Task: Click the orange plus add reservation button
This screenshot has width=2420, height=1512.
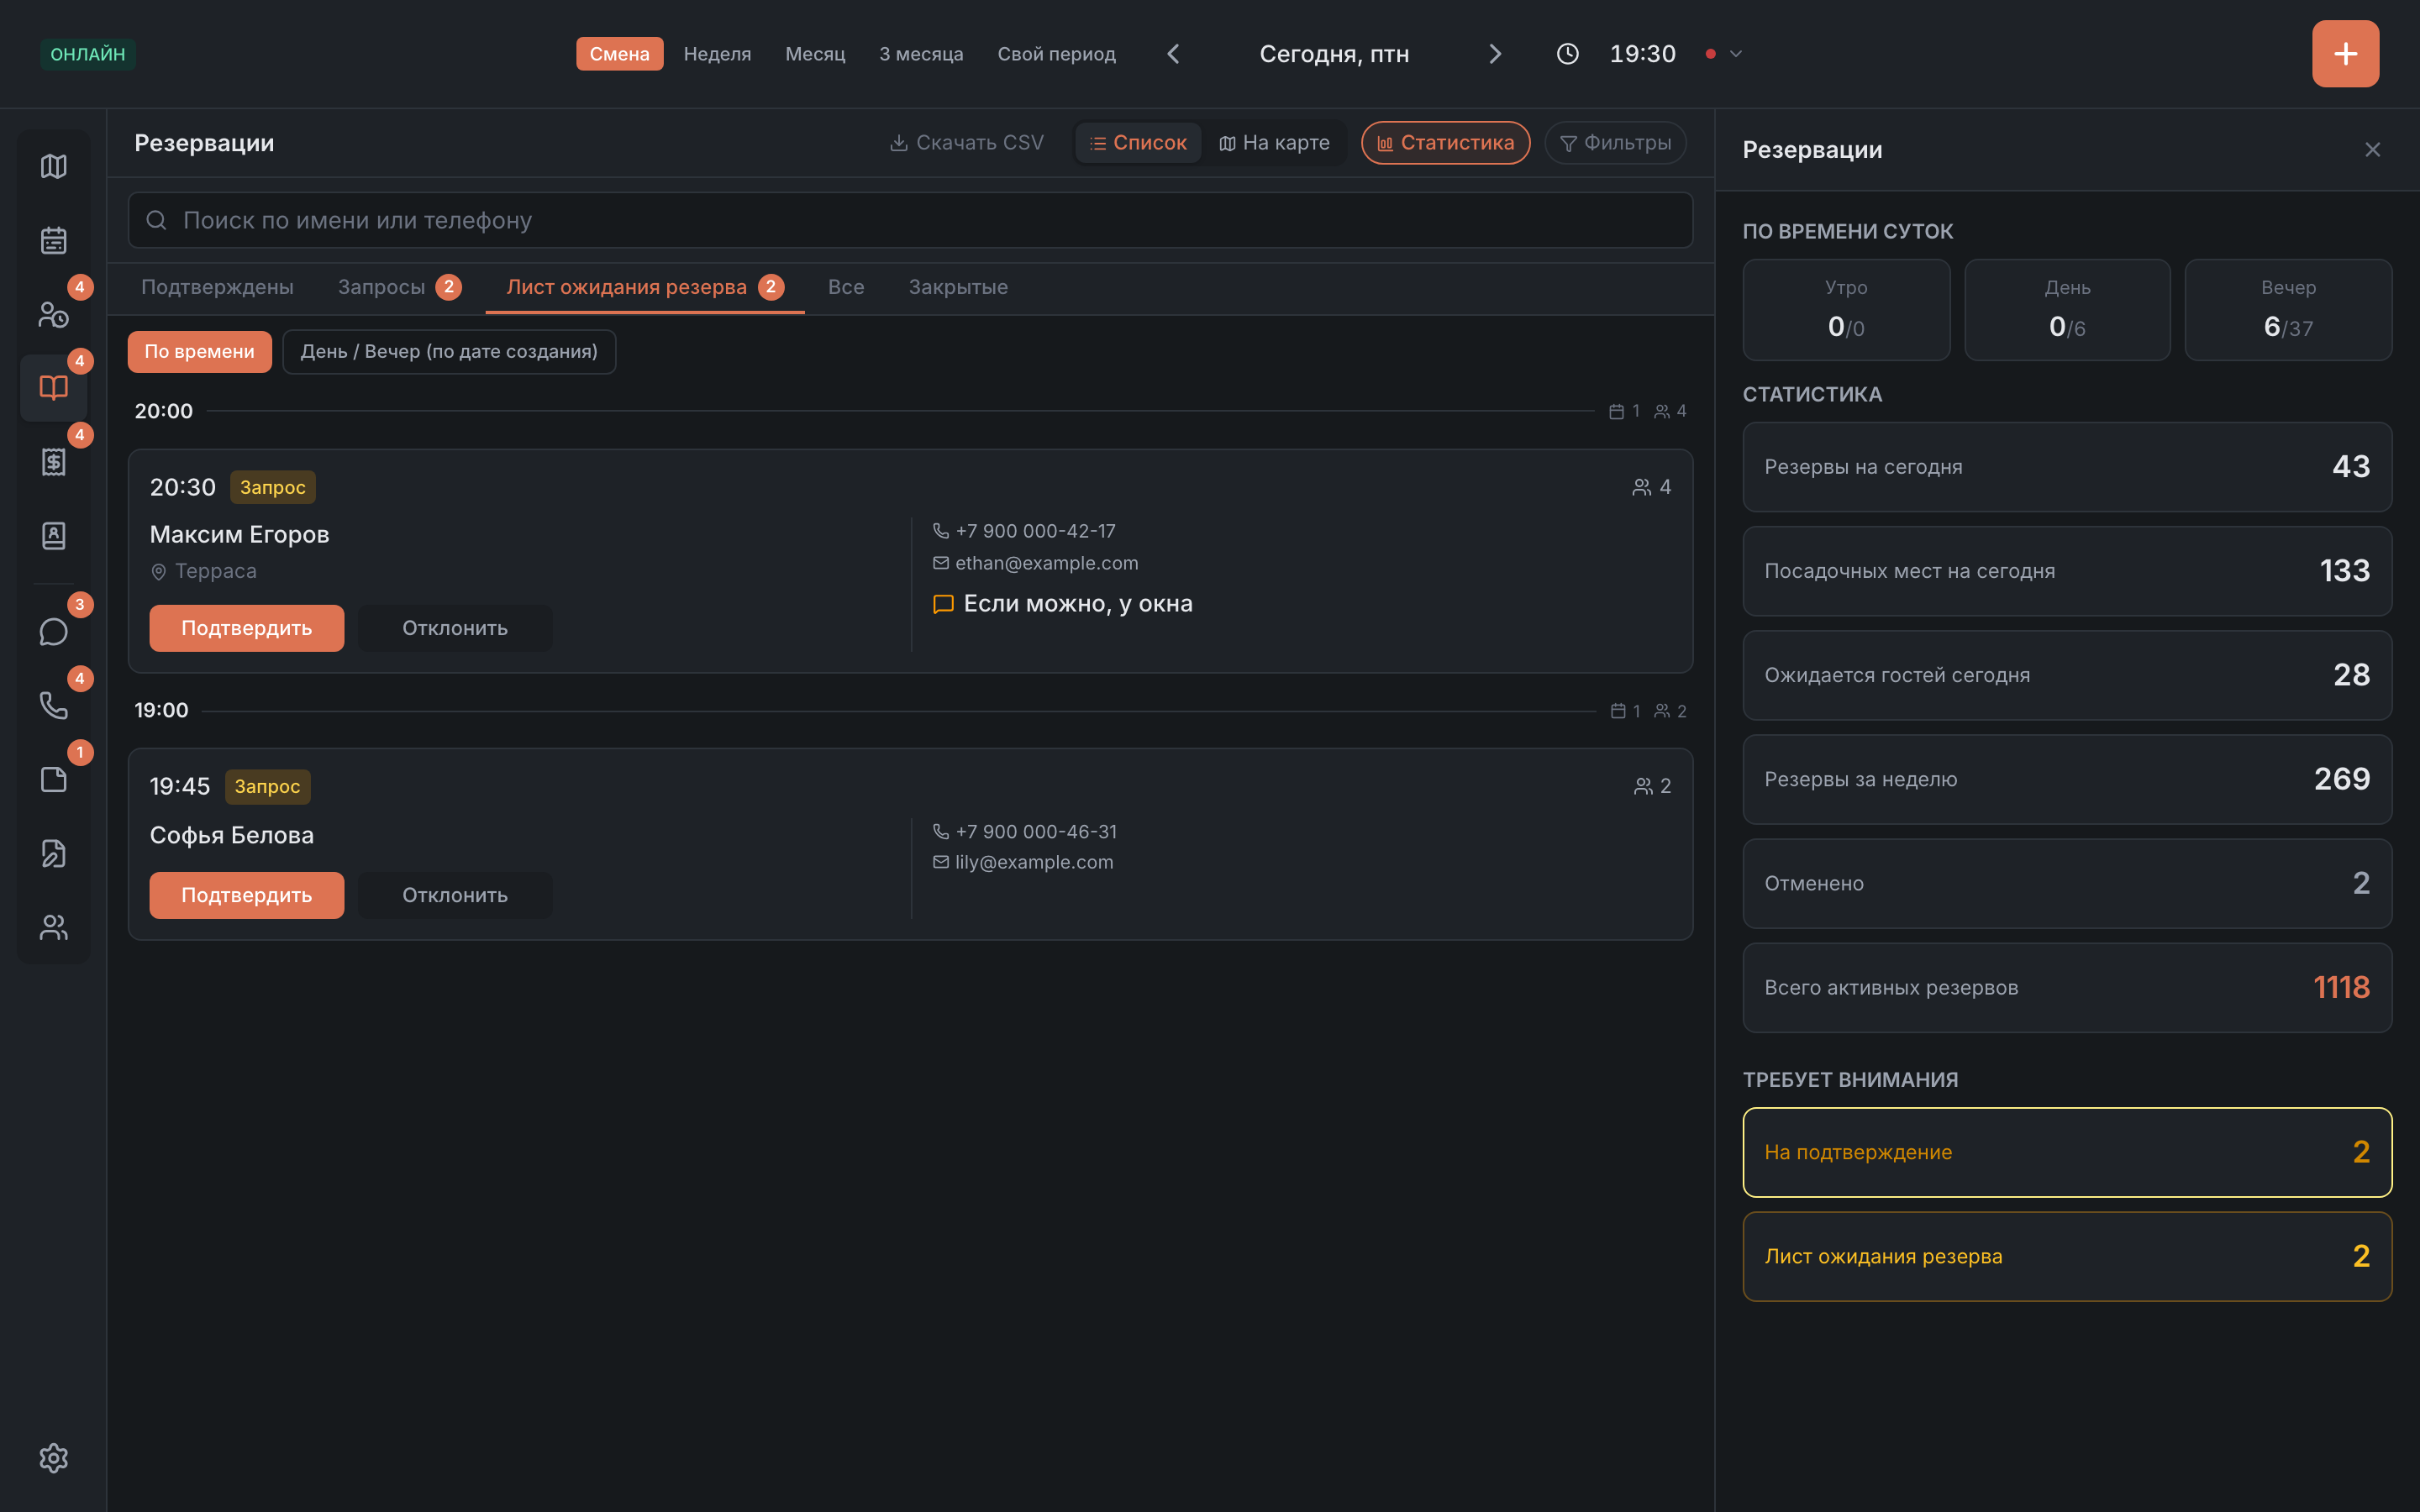Action: coord(2345,54)
